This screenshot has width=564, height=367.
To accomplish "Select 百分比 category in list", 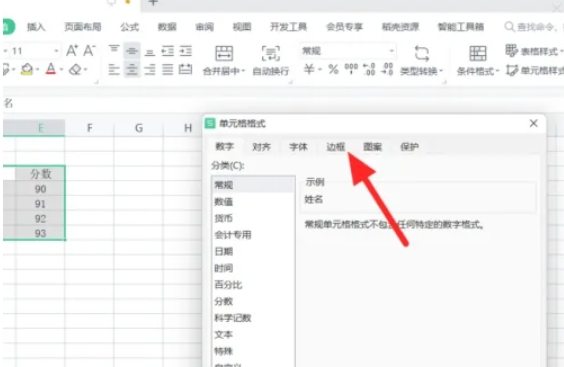I will pos(253,285).
